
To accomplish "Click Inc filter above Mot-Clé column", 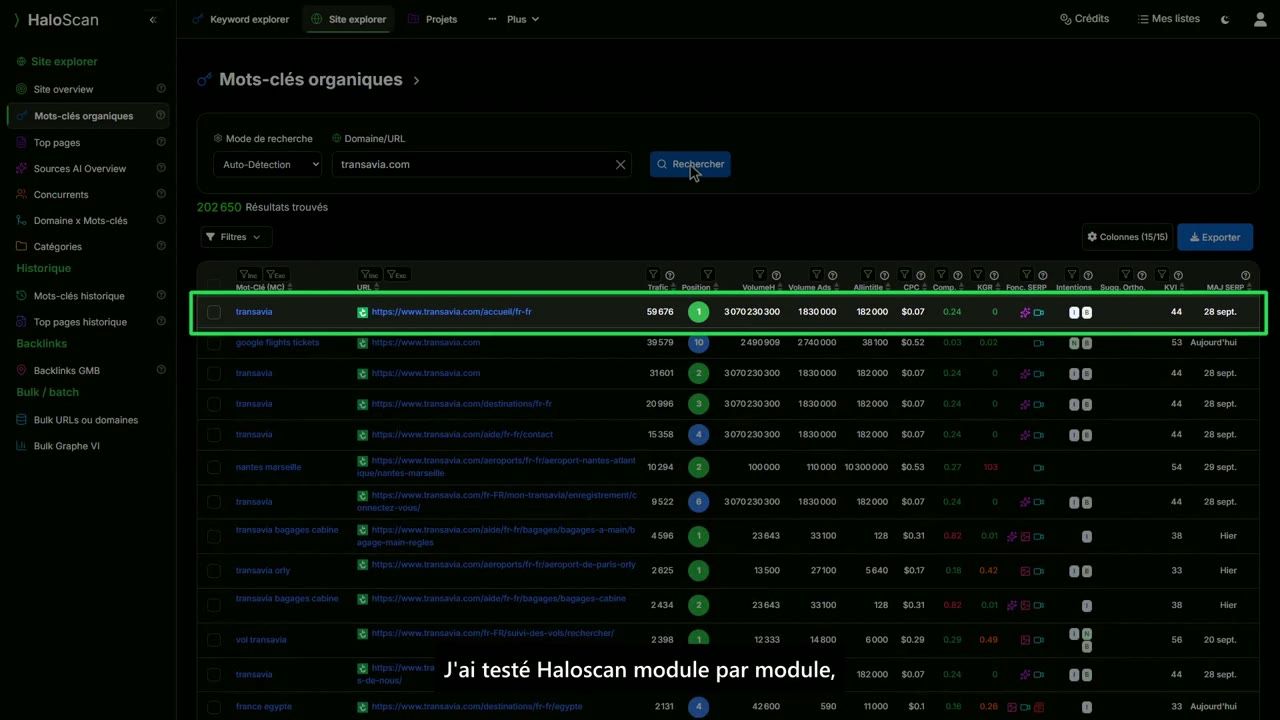I will tap(248, 275).
